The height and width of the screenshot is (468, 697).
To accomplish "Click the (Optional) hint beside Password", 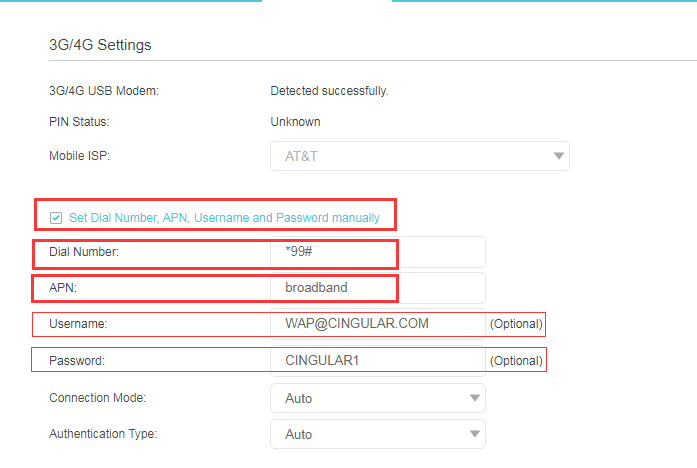I will tap(516, 360).
